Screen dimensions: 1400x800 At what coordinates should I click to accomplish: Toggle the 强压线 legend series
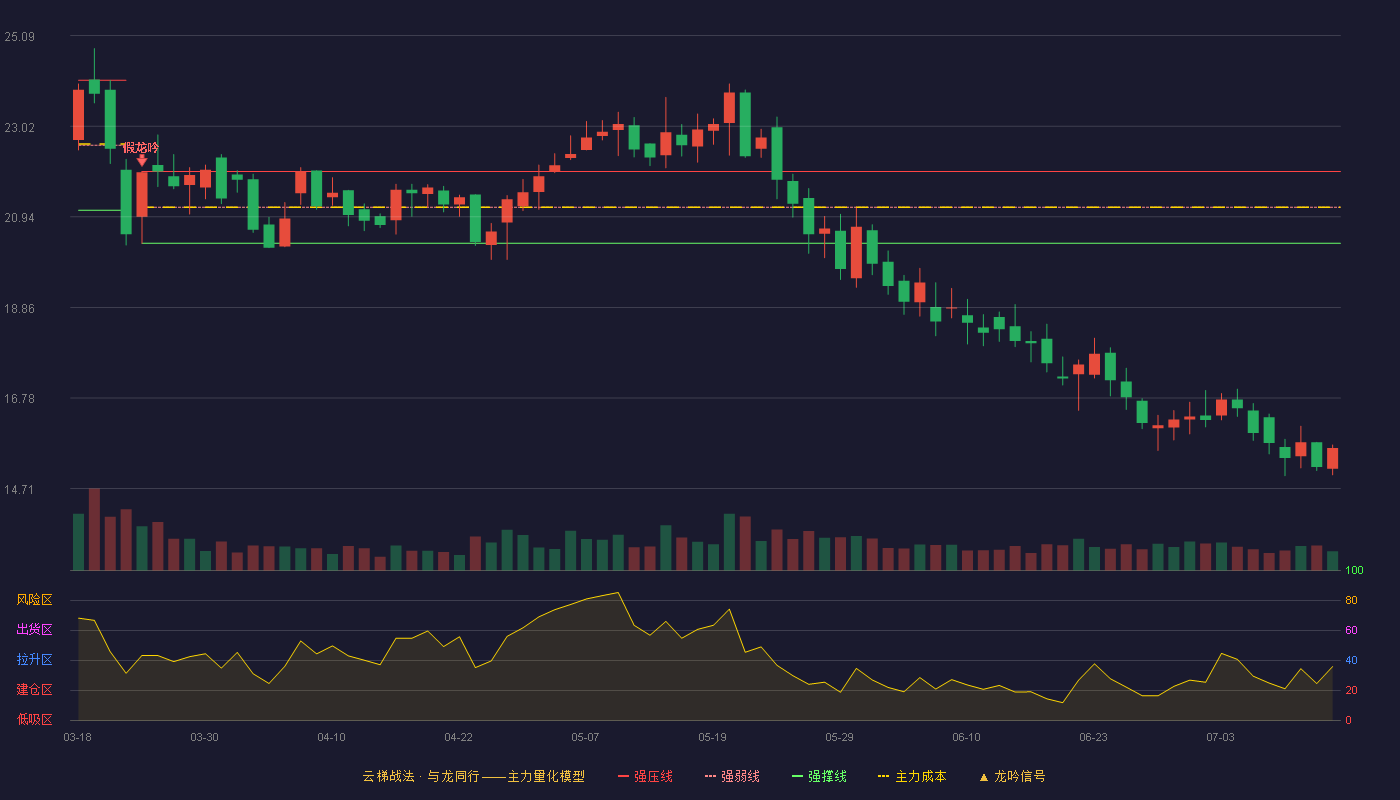click(646, 776)
